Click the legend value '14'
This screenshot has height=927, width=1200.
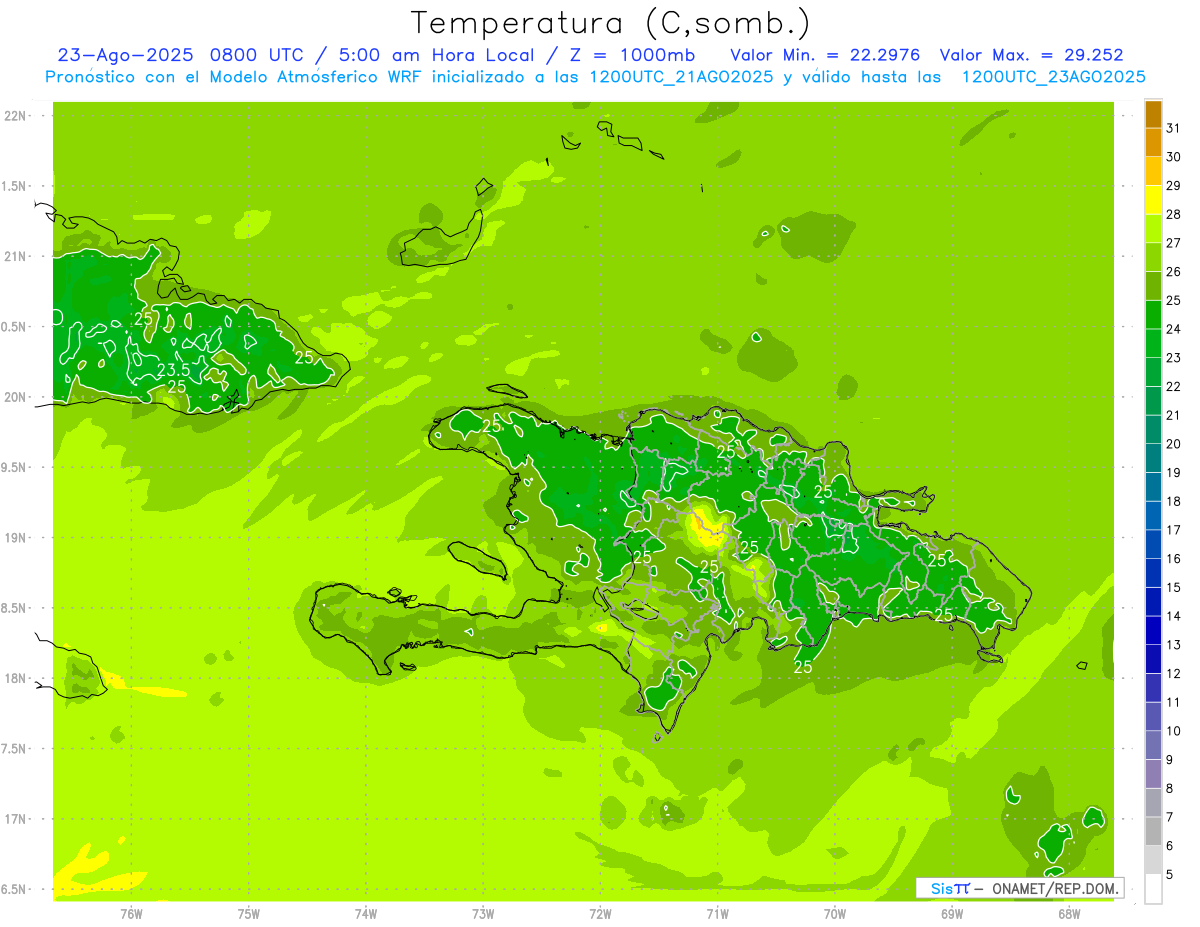(x=1174, y=616)
